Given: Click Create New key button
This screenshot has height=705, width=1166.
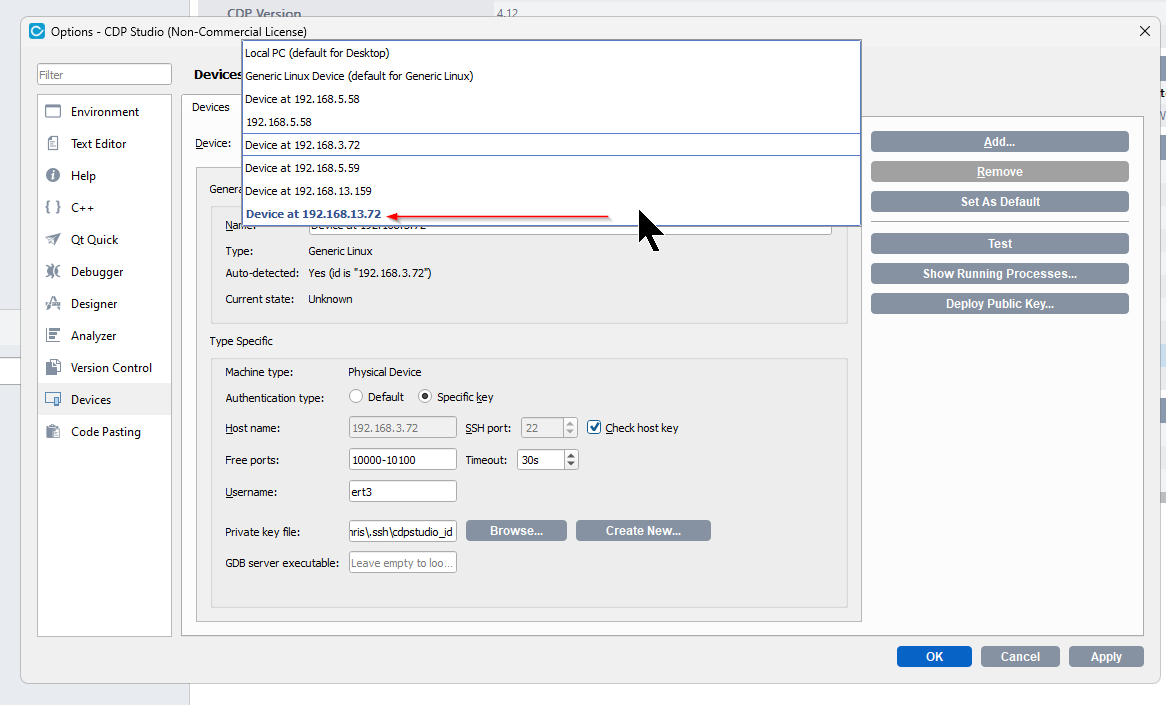Looking at the screenshot, I should [643, 530].
